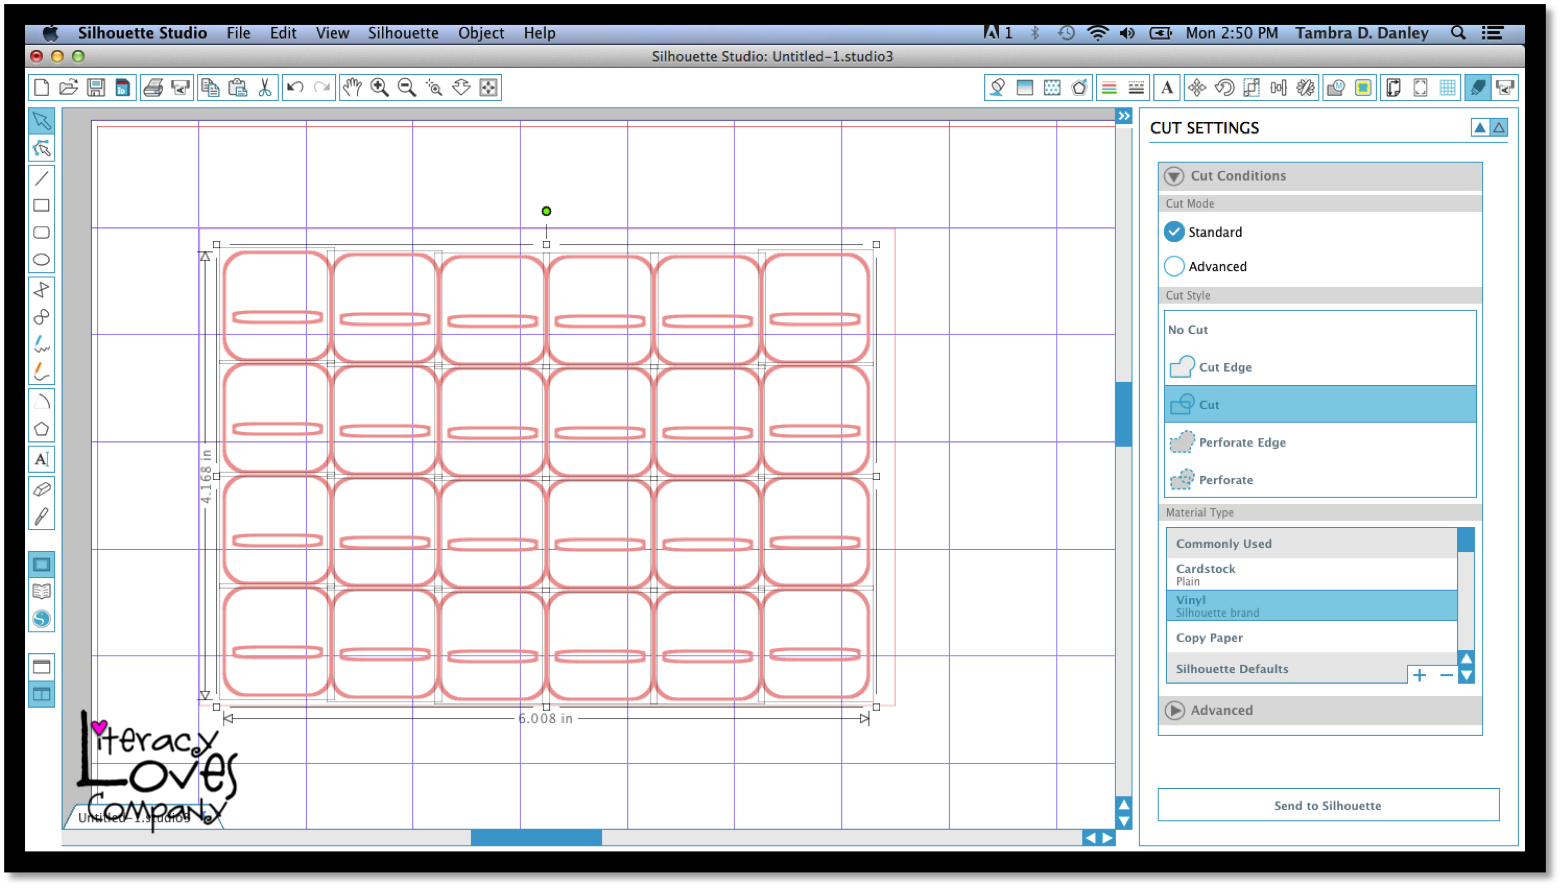Toggle the Design Page view icon
The width and height of the screenshot is (1562, 888).
click(42, 565)
